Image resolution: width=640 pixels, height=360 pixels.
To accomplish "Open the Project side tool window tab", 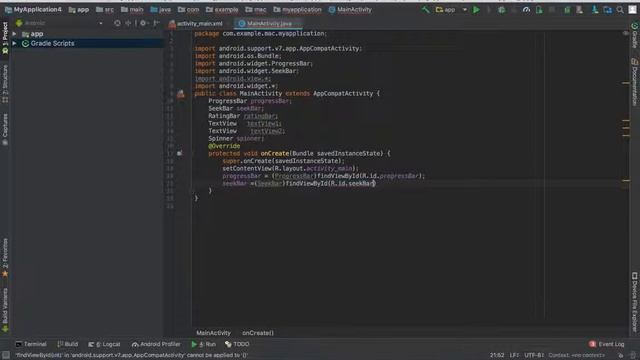I will [5, 38].
